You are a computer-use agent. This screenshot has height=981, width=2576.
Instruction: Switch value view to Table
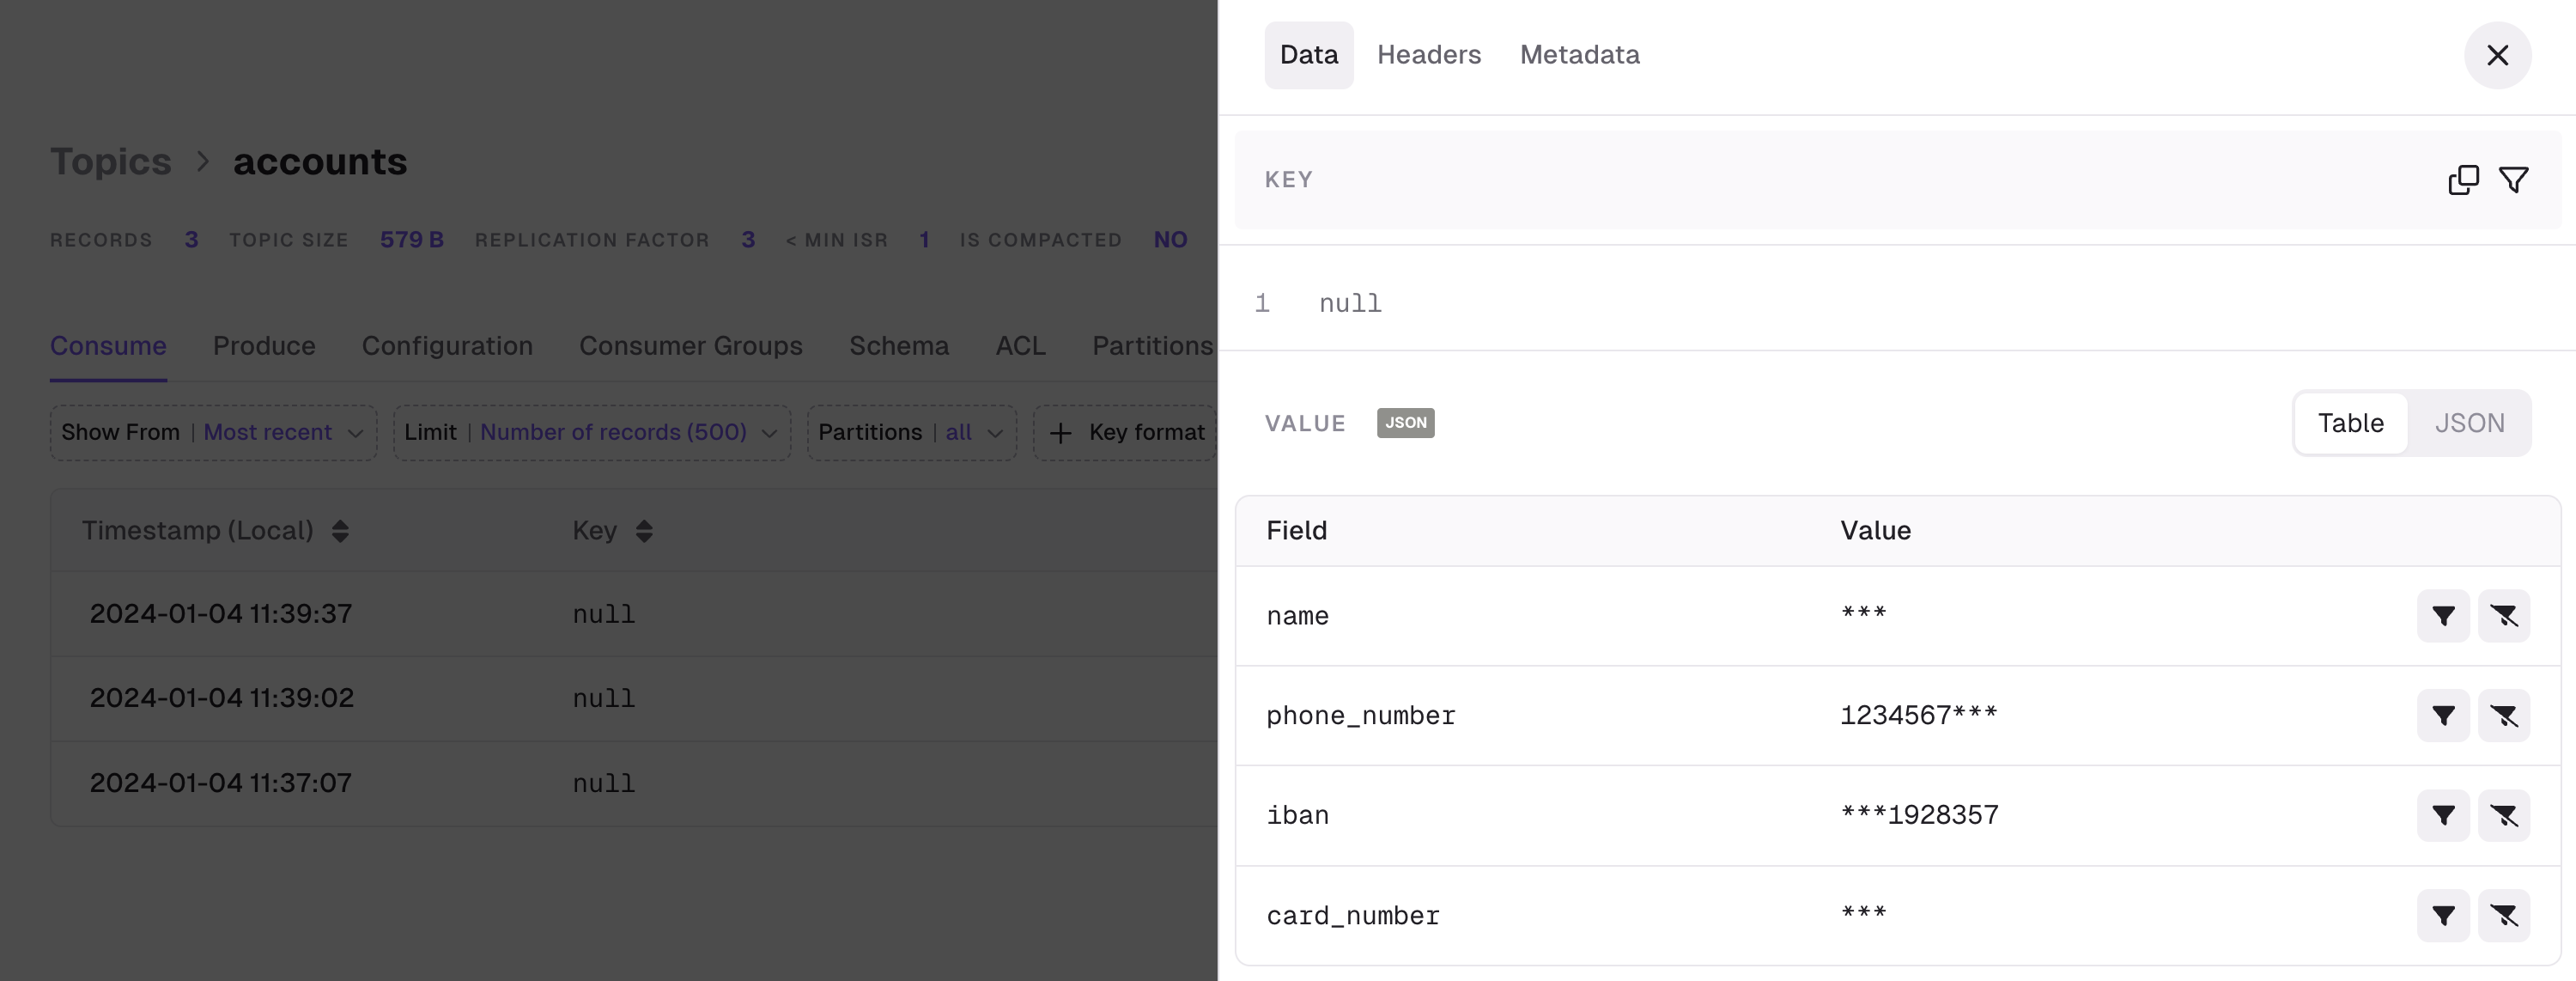tap(2350, 423)
